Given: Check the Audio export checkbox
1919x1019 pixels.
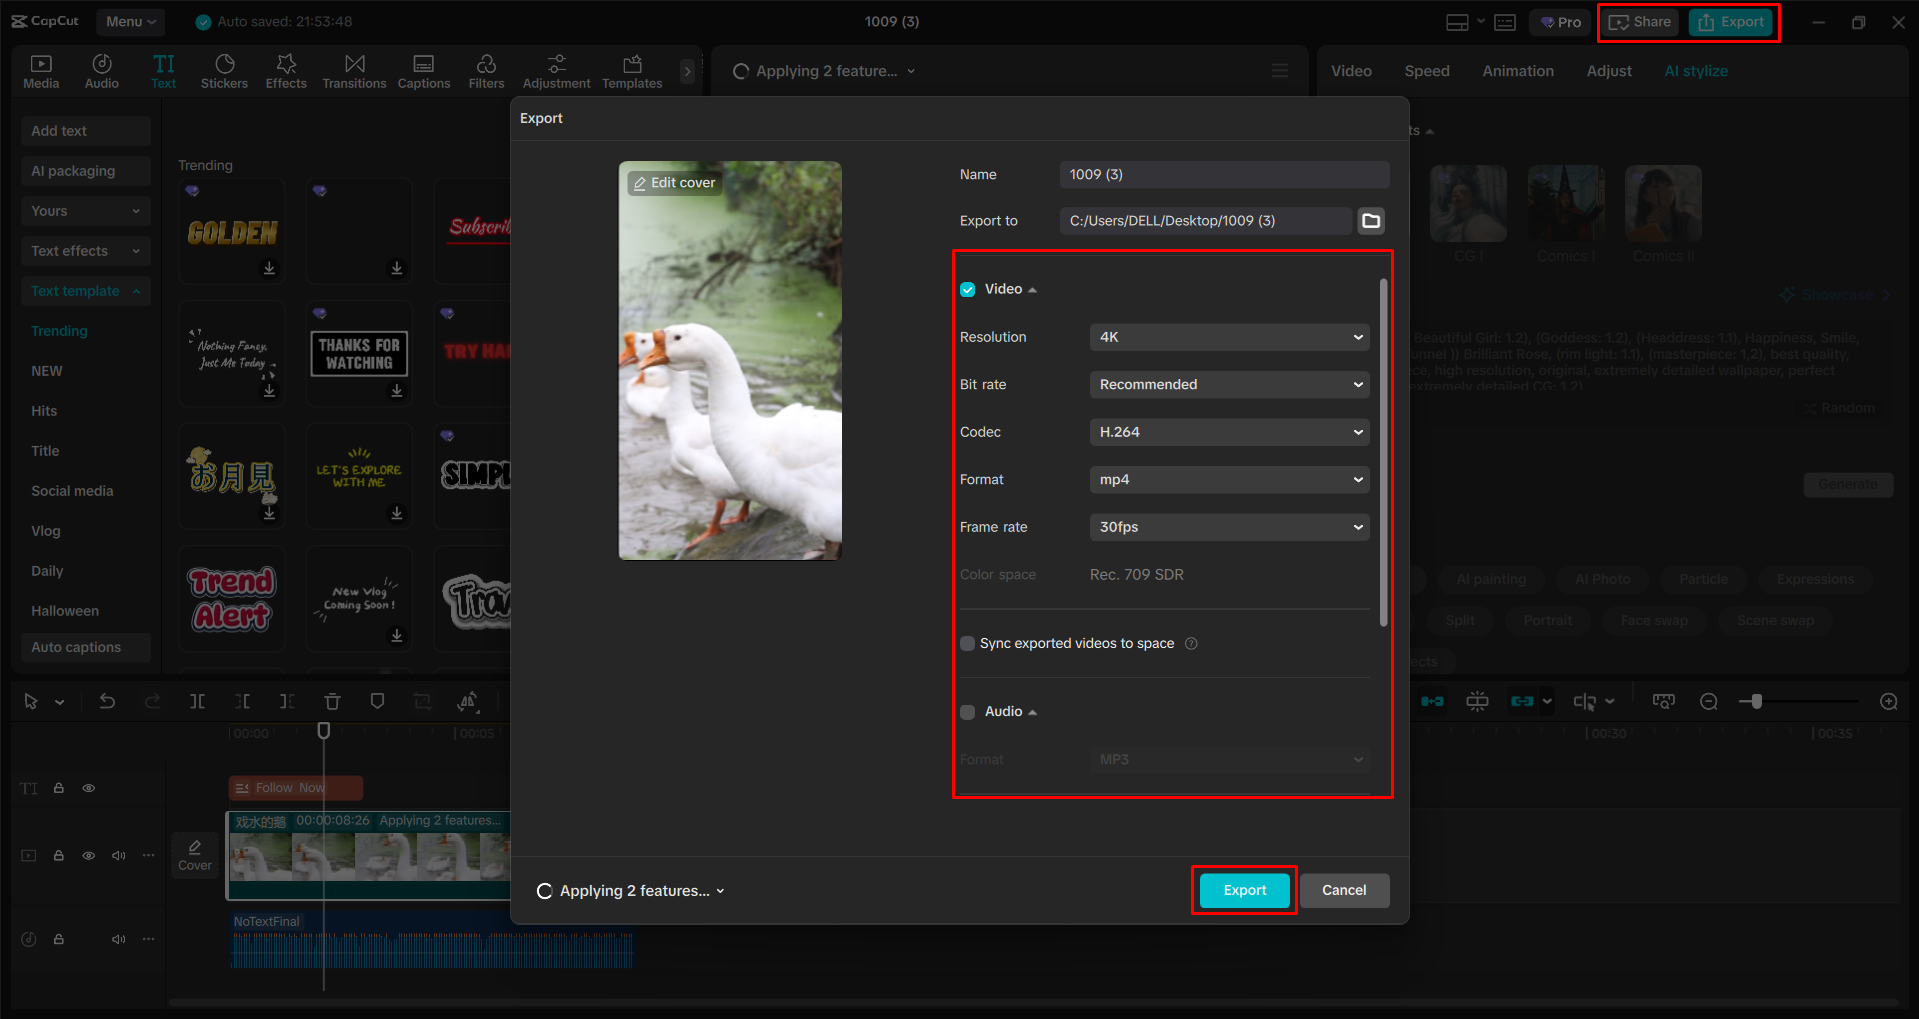Looking at the screenshot, I should click(x=967, y=711).
